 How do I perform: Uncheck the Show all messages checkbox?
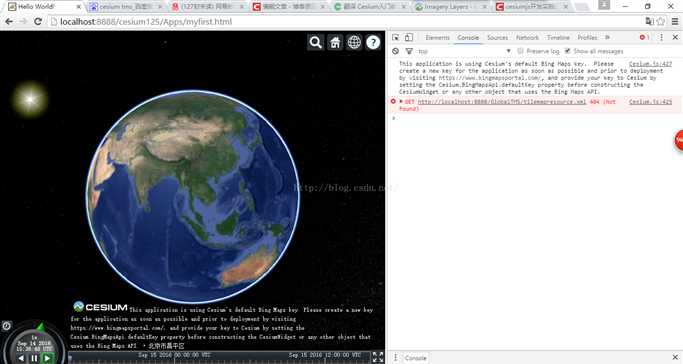pyautogui.click(x=567, y=51)
